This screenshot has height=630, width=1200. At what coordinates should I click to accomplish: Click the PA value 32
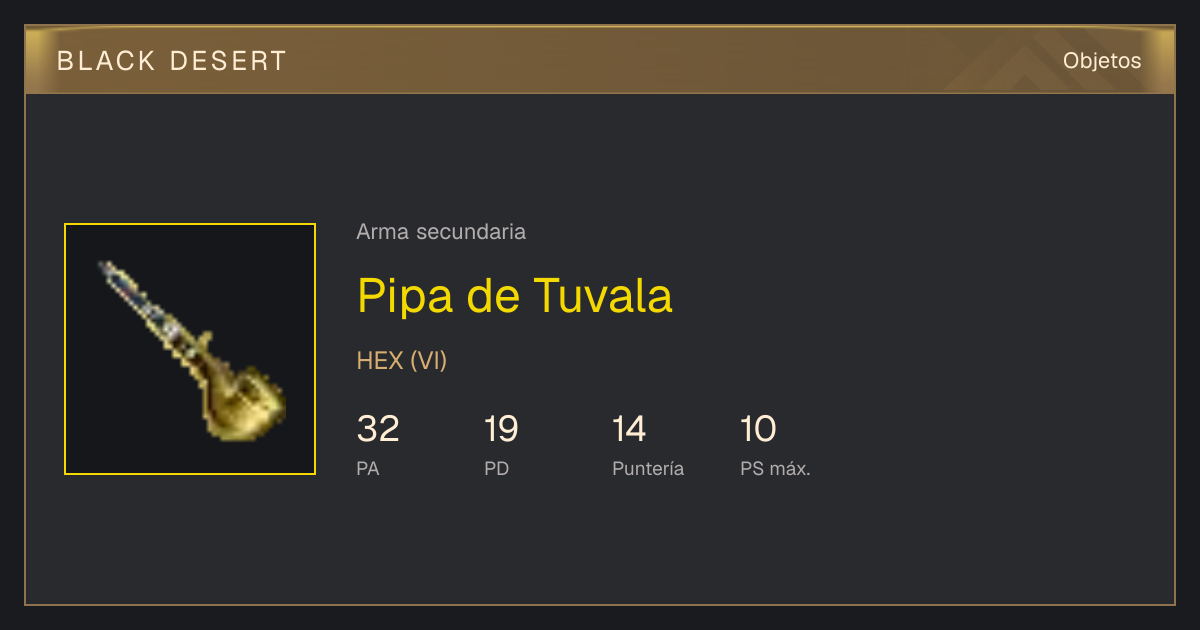point(378,429)
